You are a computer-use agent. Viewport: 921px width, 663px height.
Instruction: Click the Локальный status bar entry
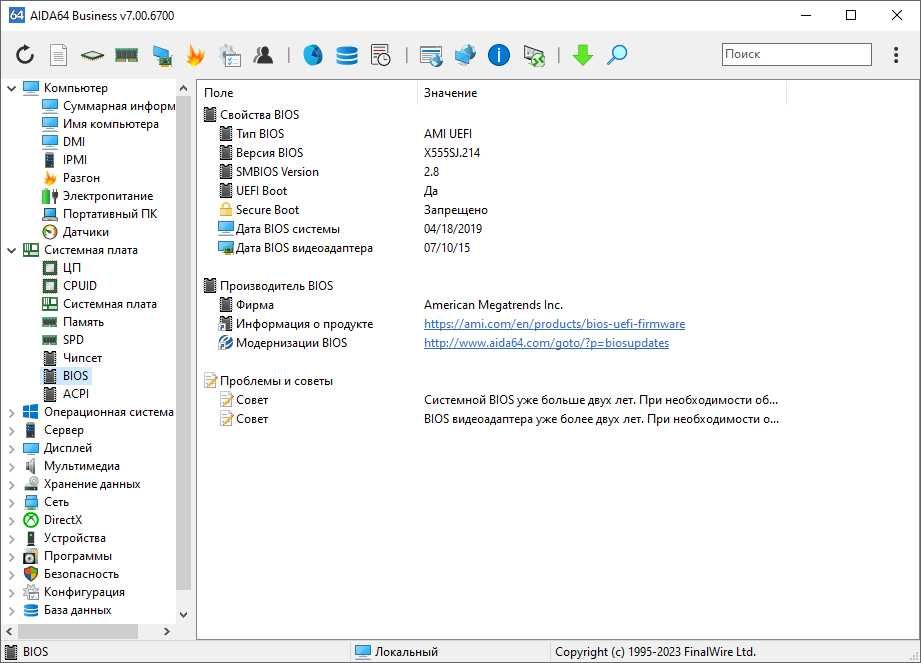click(x=397, y=652)
